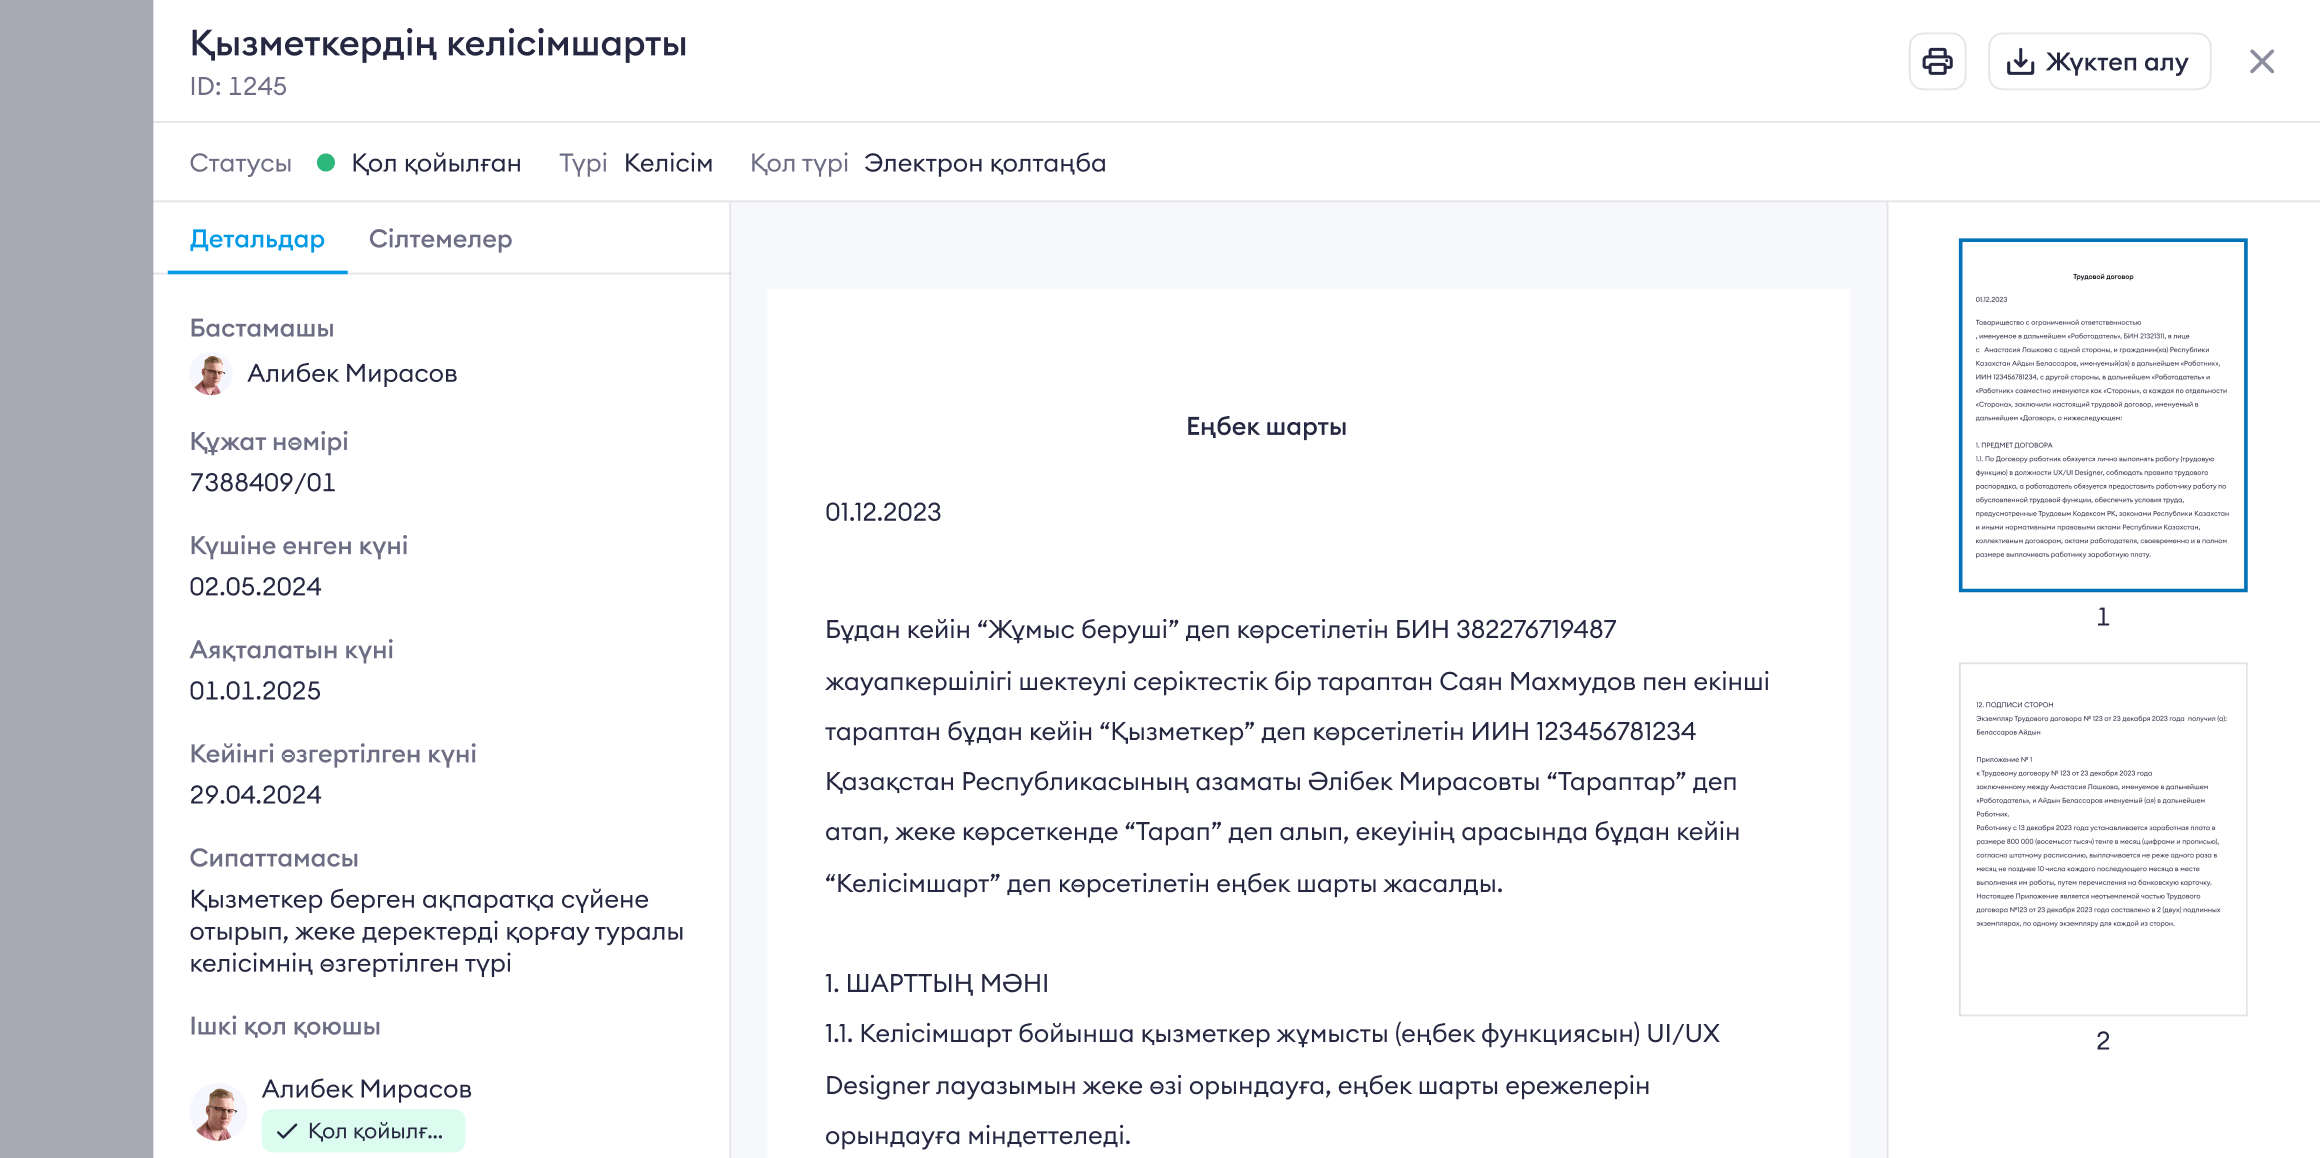Click initiator name Алибек Мирасов
This screenshot has height=1158, width=2320.
click(x=352, y=374)
